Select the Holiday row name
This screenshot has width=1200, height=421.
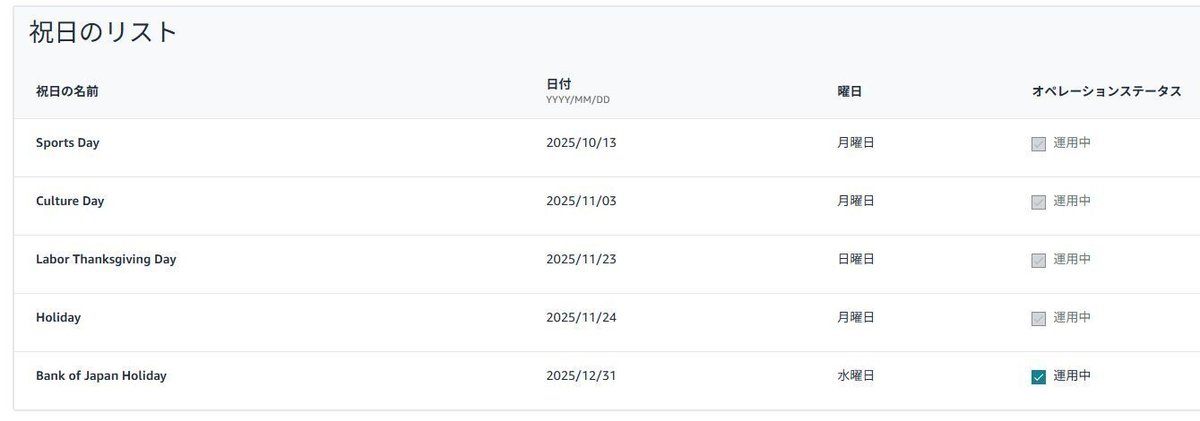click(58, 317)
